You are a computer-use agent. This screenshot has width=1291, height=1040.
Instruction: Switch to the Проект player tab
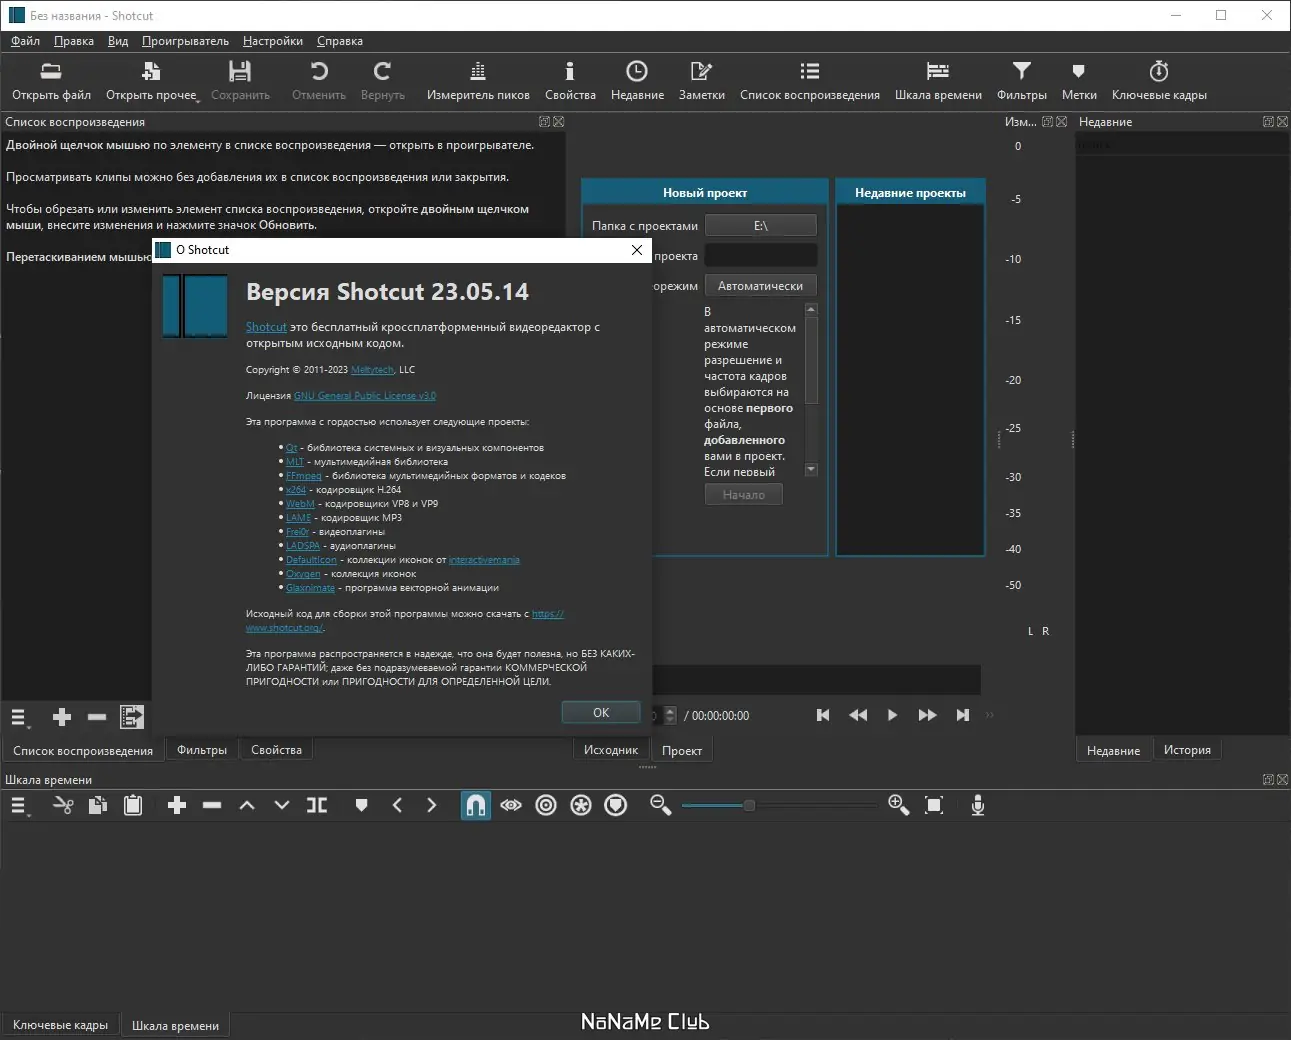[x=682, y=751]
